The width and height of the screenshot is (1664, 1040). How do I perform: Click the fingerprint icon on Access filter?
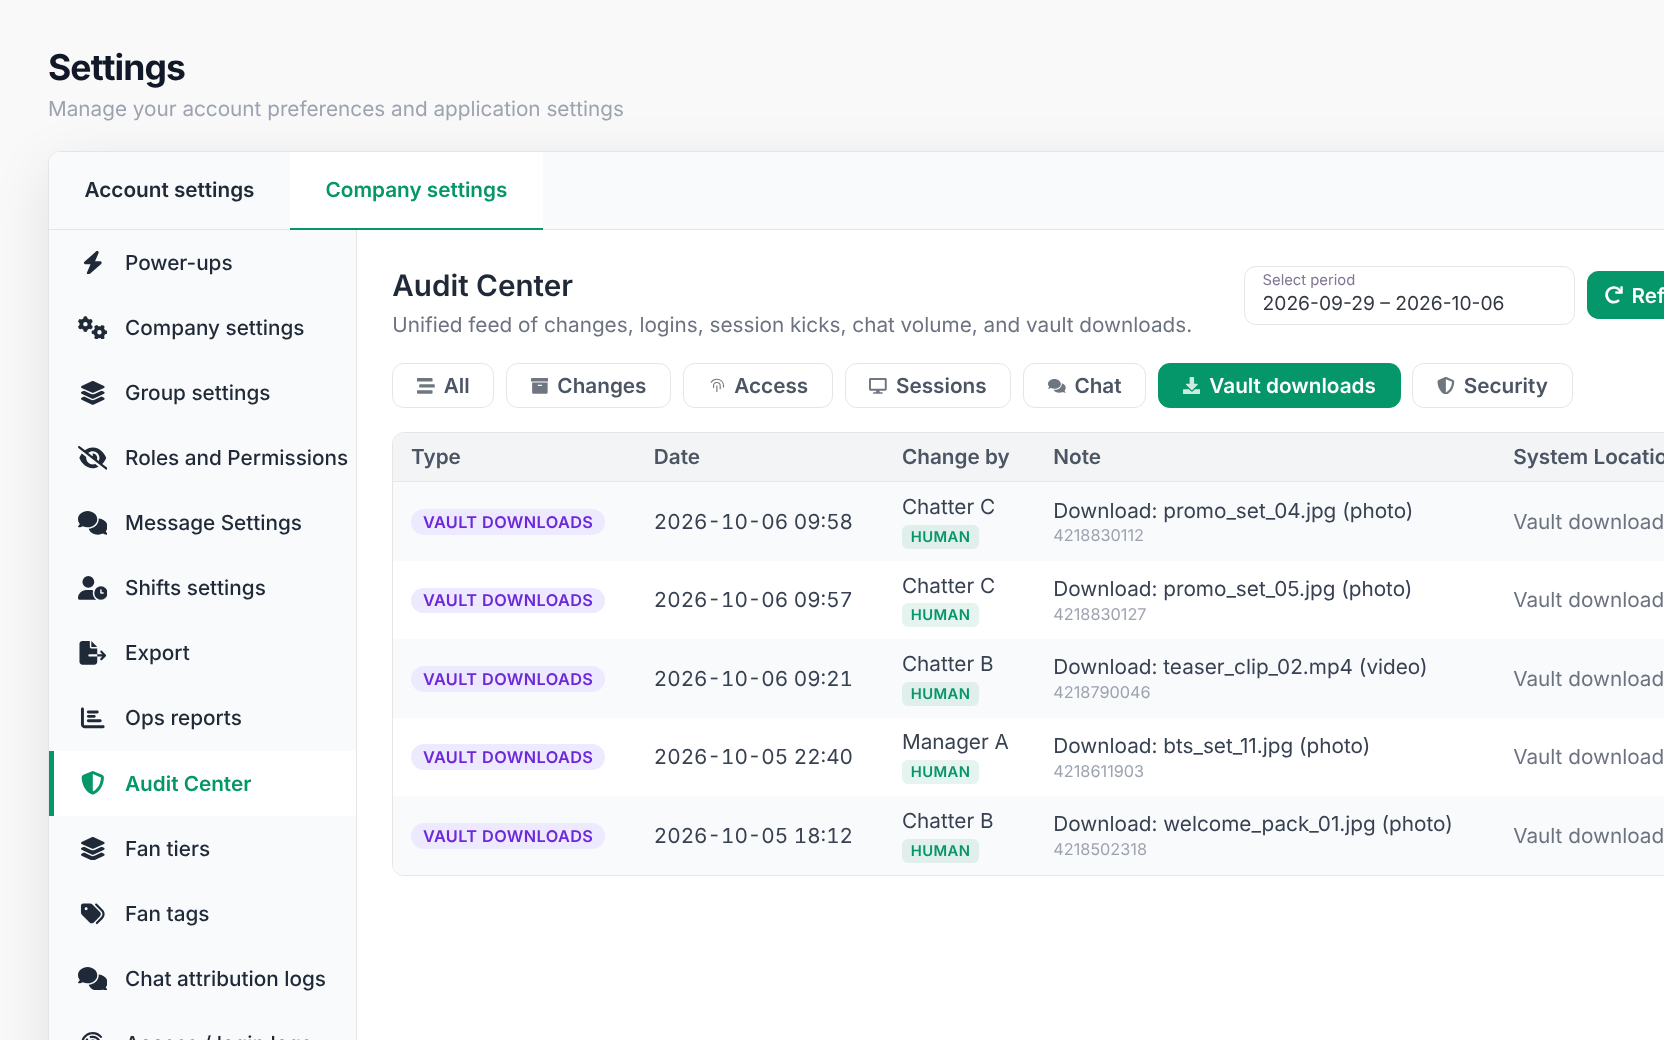[x=717, y=386]
